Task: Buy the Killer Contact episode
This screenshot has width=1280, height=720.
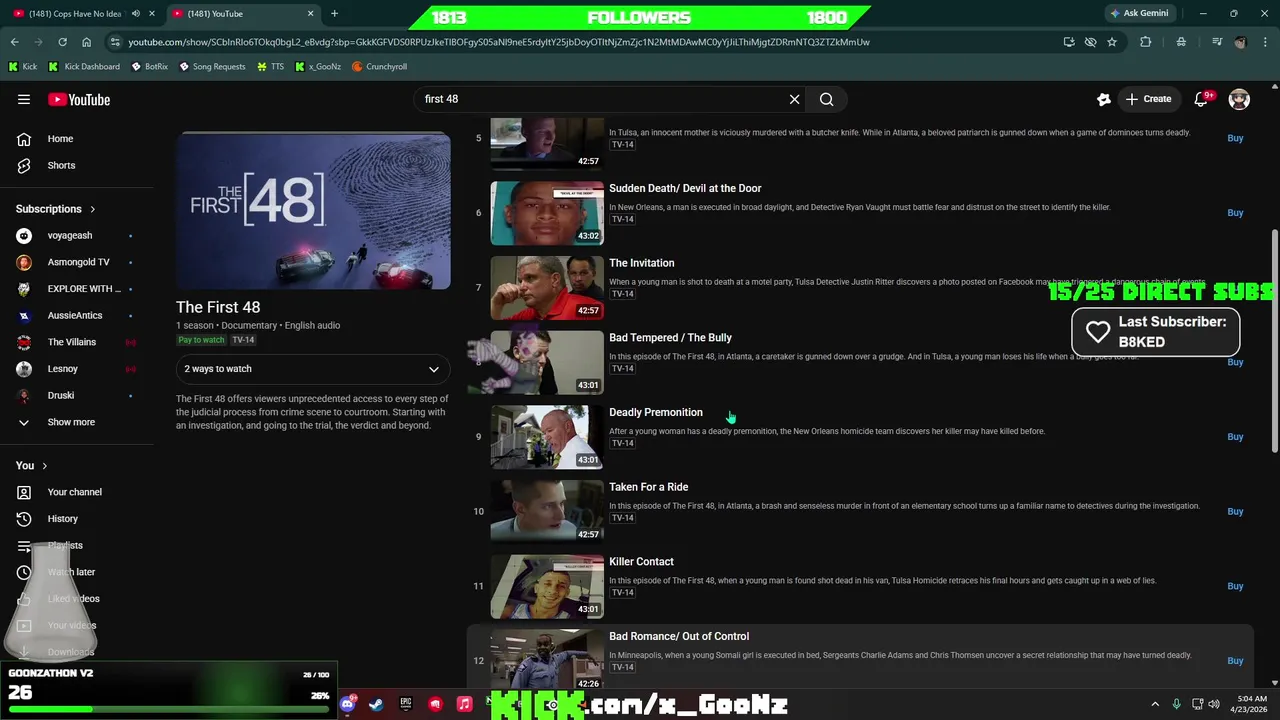Action: 1235,586
